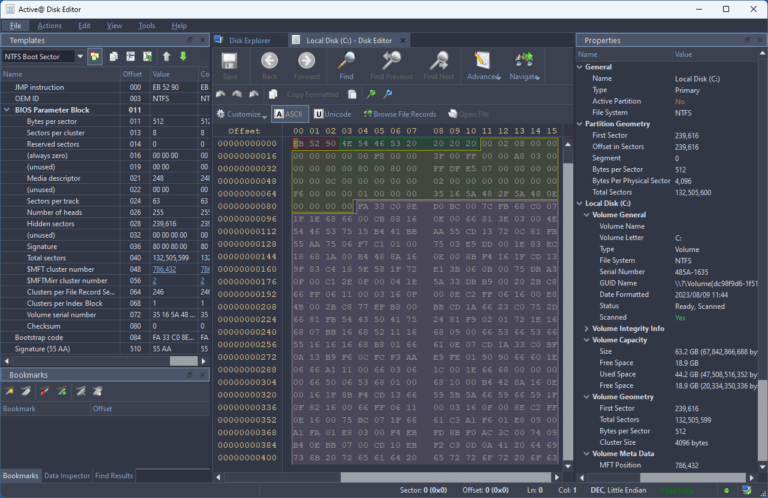Toggle Unicode view mode
Viewport: 768px width, 498px height.
tap(333, 114)
